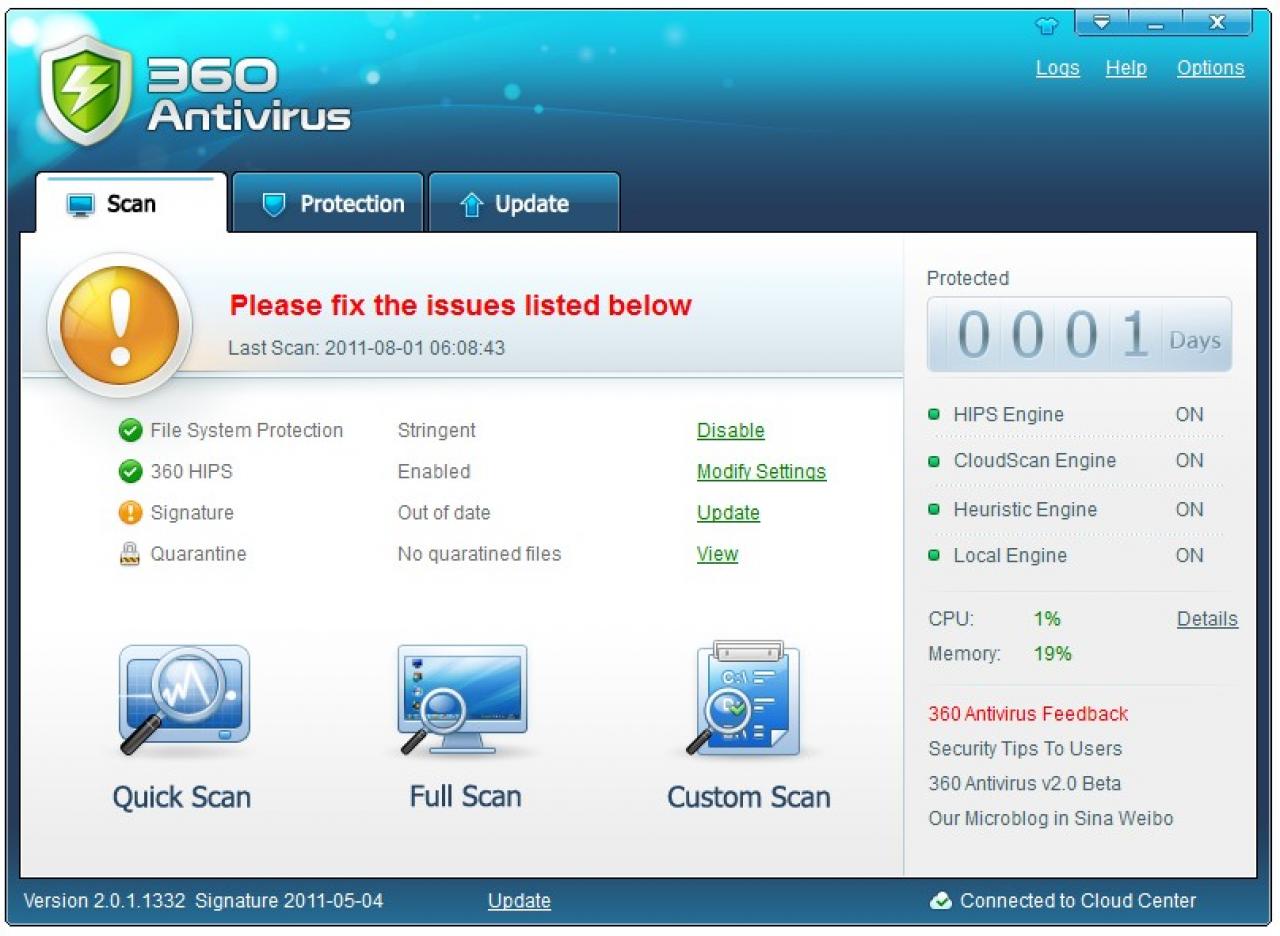Toggle the Heuristic Engine ON status

pos(1190,509)
